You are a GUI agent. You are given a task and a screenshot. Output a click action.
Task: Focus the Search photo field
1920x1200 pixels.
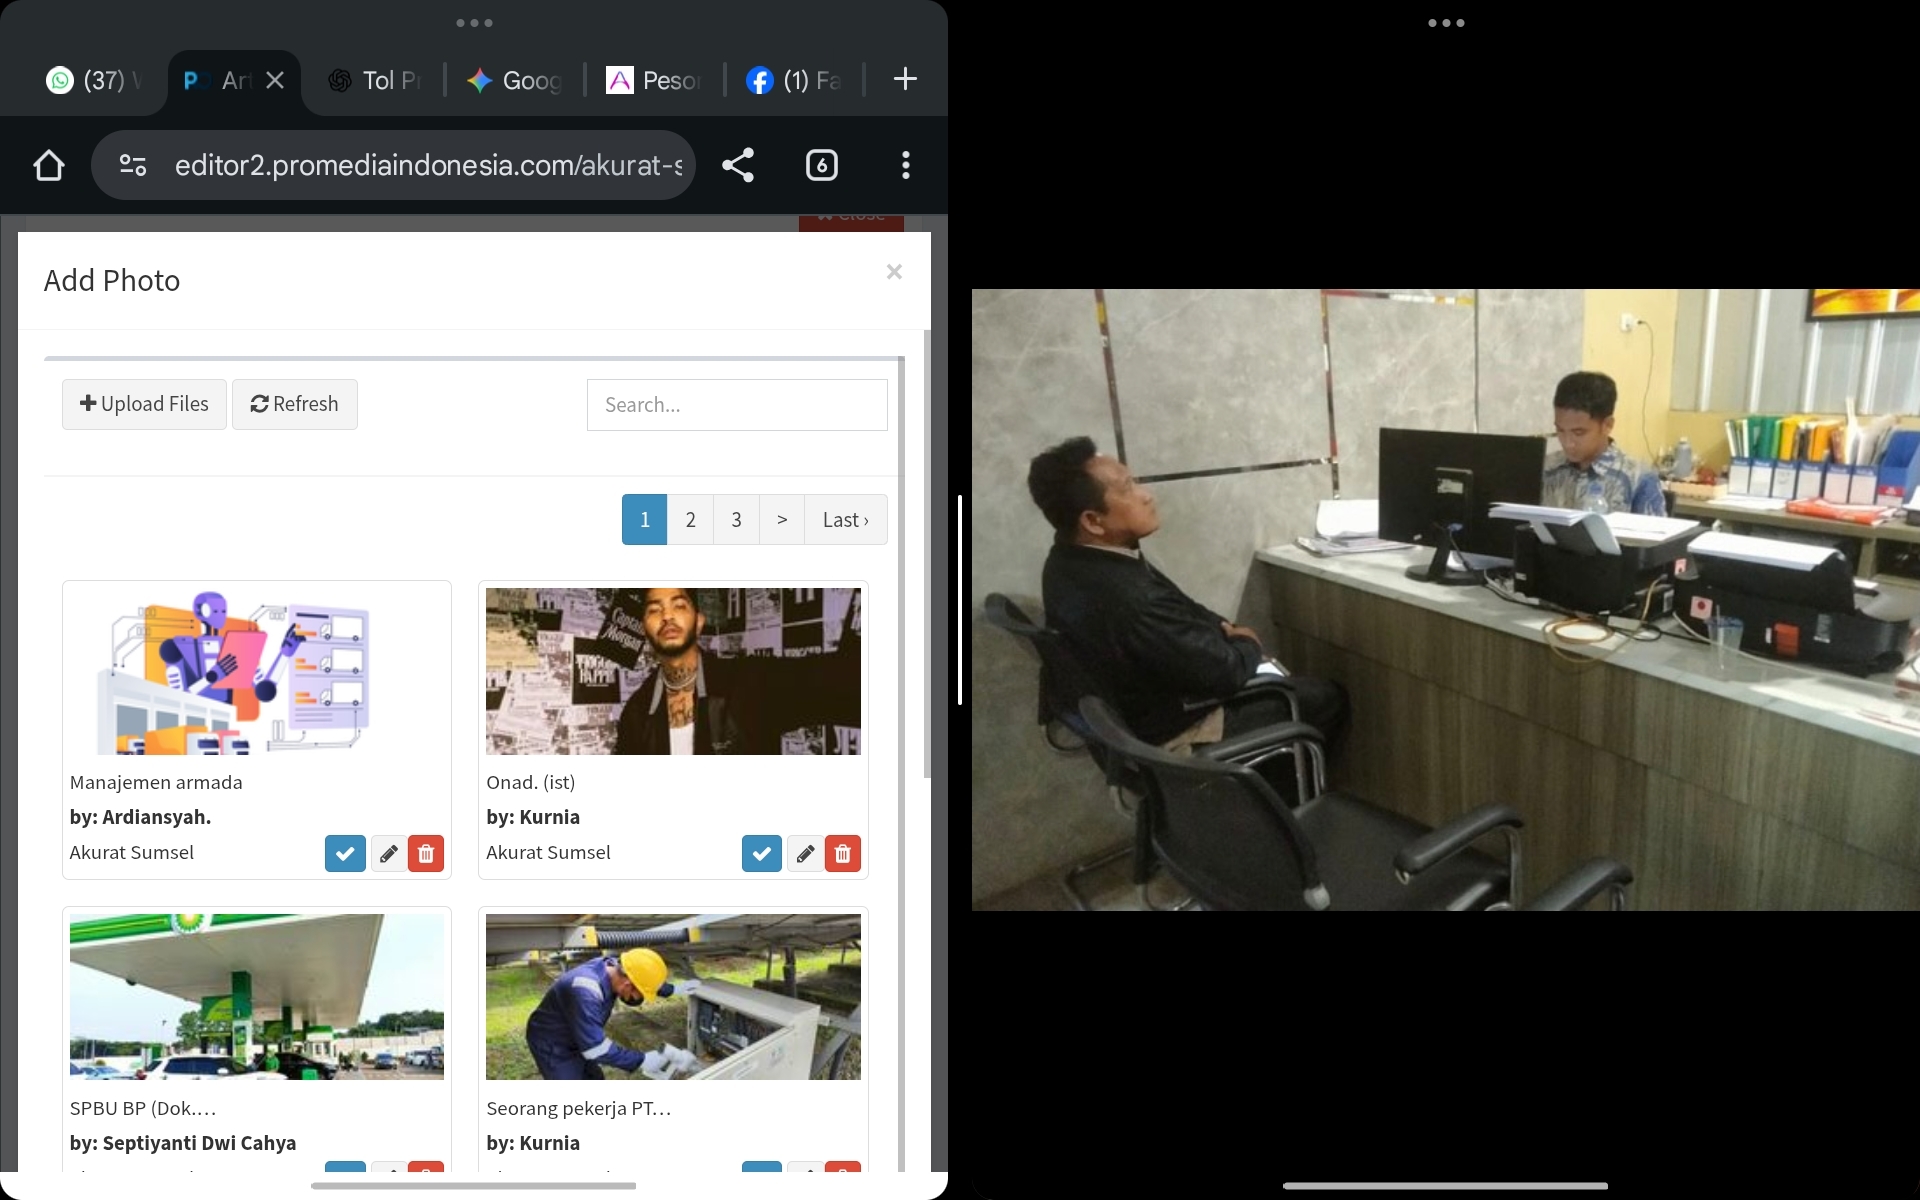pyautogui.click(x=737, y=405)
